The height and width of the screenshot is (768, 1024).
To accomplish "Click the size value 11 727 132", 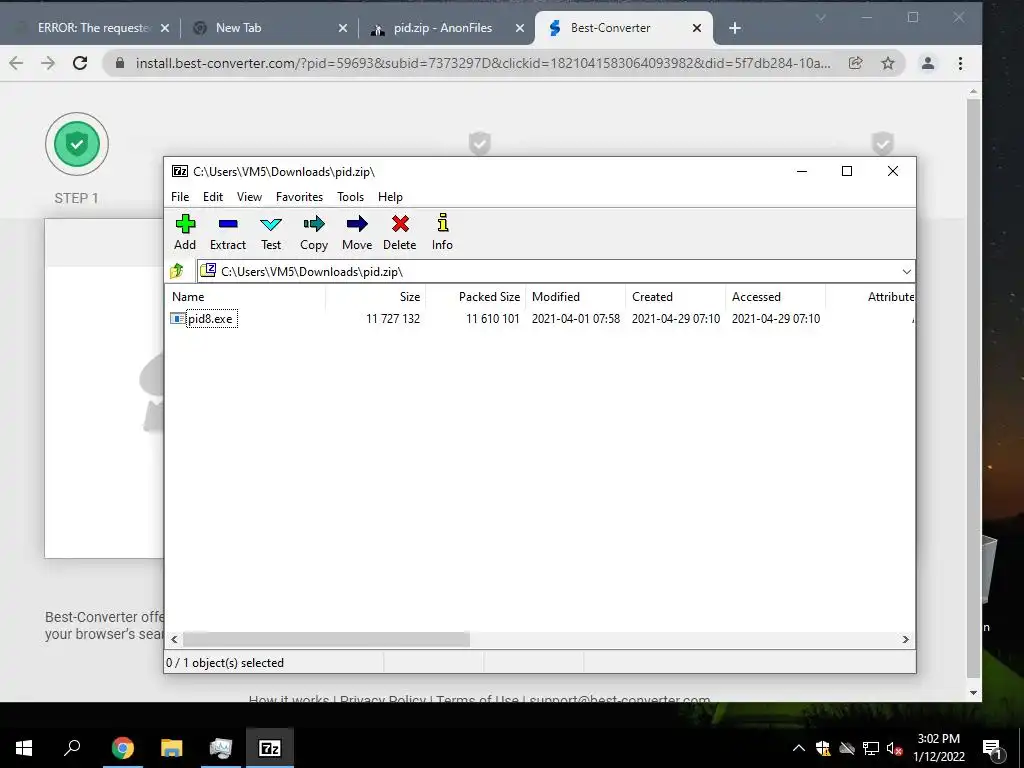I will tap(392, 319).
